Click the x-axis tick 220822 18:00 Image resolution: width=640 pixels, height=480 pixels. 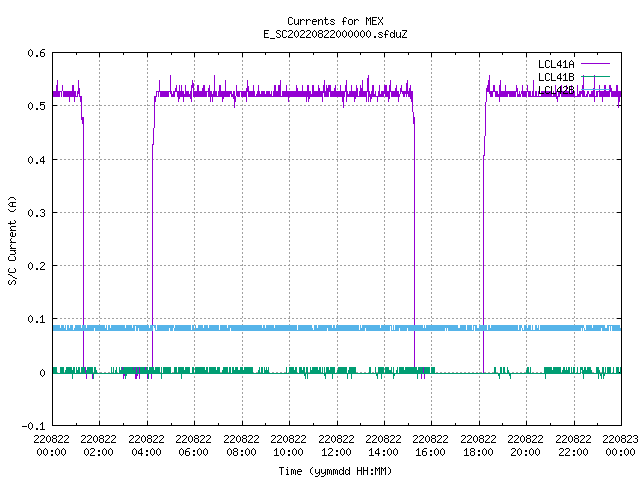pos(478,446)
